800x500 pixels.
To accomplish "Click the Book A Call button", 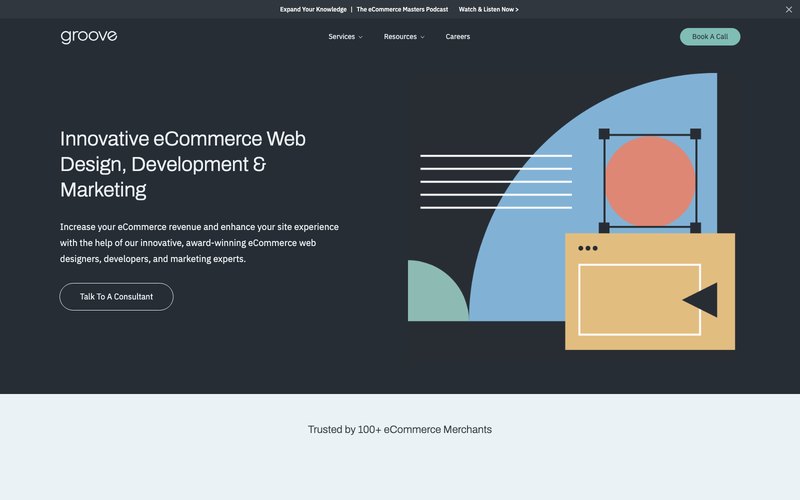I will pyautogui.click(x=710, y=37).
